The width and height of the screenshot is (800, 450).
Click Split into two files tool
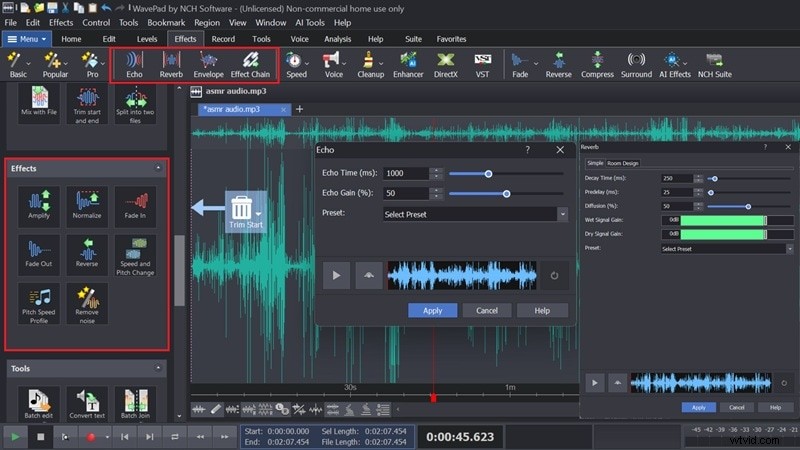(135, 104)
